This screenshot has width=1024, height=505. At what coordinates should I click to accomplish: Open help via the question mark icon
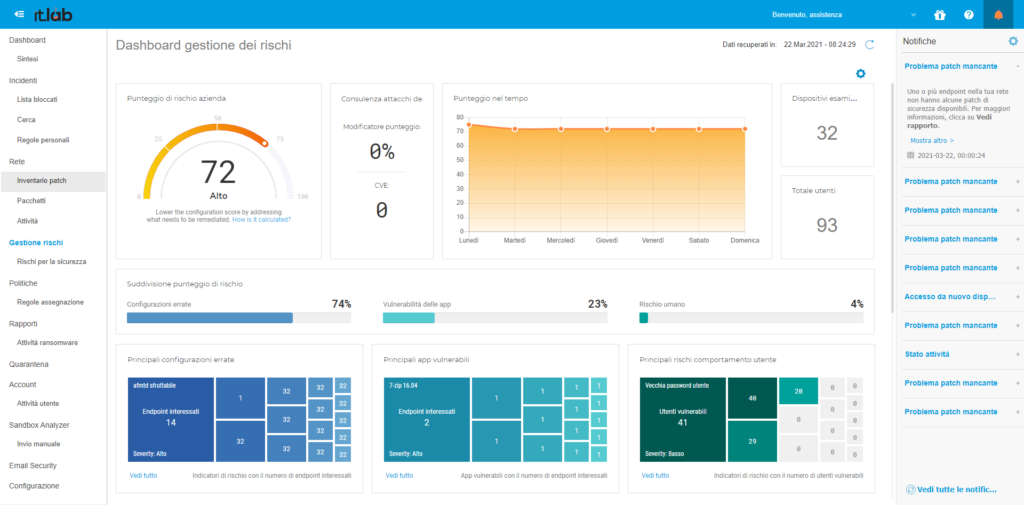pyautogui.click(x=968, y=15)
